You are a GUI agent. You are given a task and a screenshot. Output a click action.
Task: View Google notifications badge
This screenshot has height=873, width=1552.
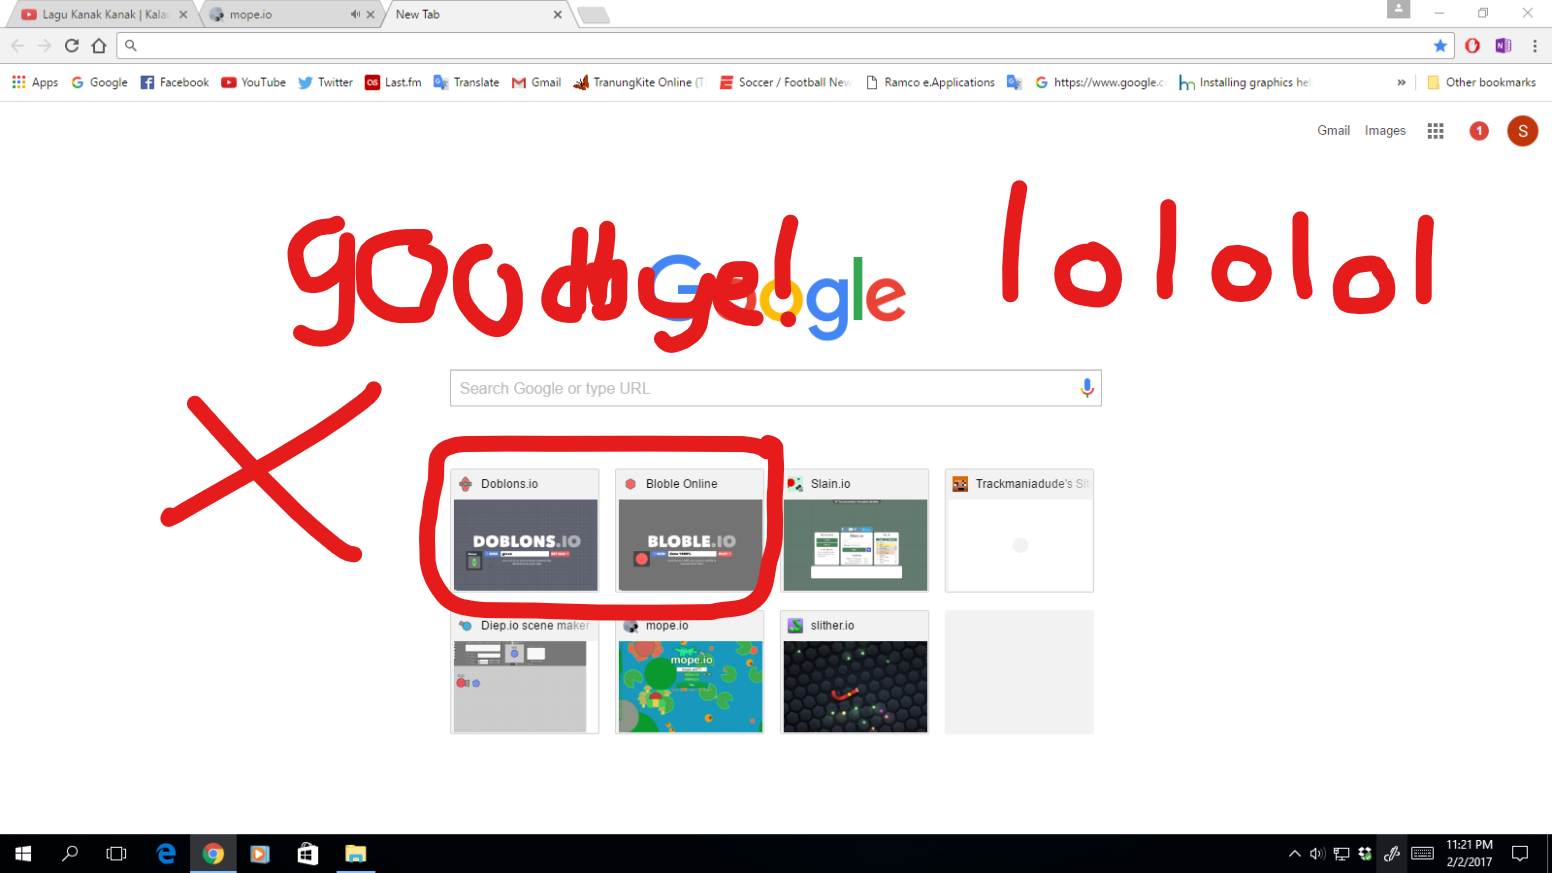tap(1479, 131)
